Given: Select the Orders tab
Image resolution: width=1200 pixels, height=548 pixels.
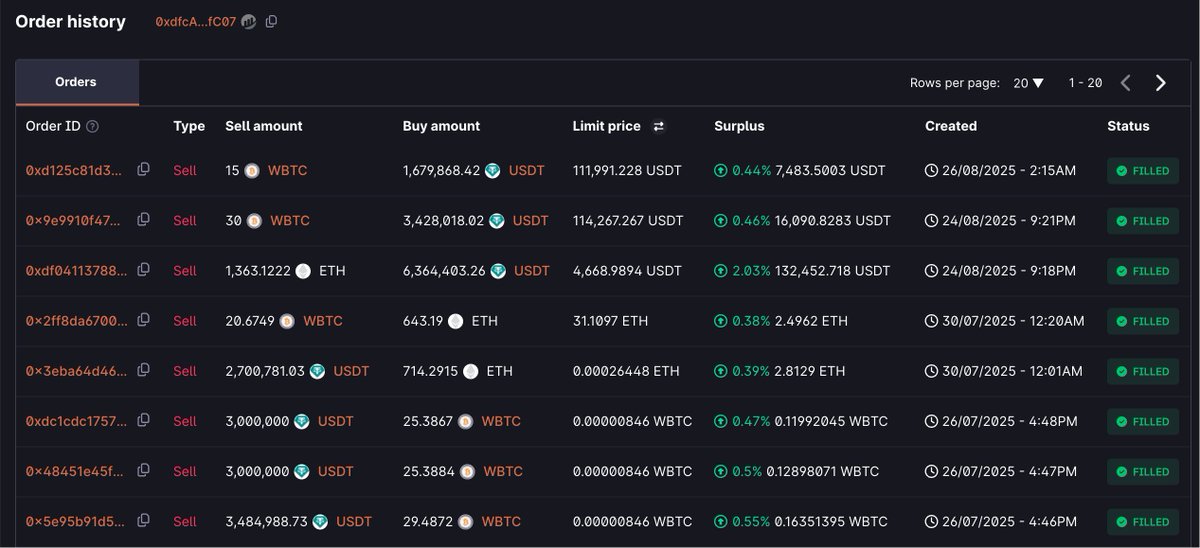Looking at the screenshot, I should tap(76, 82).
